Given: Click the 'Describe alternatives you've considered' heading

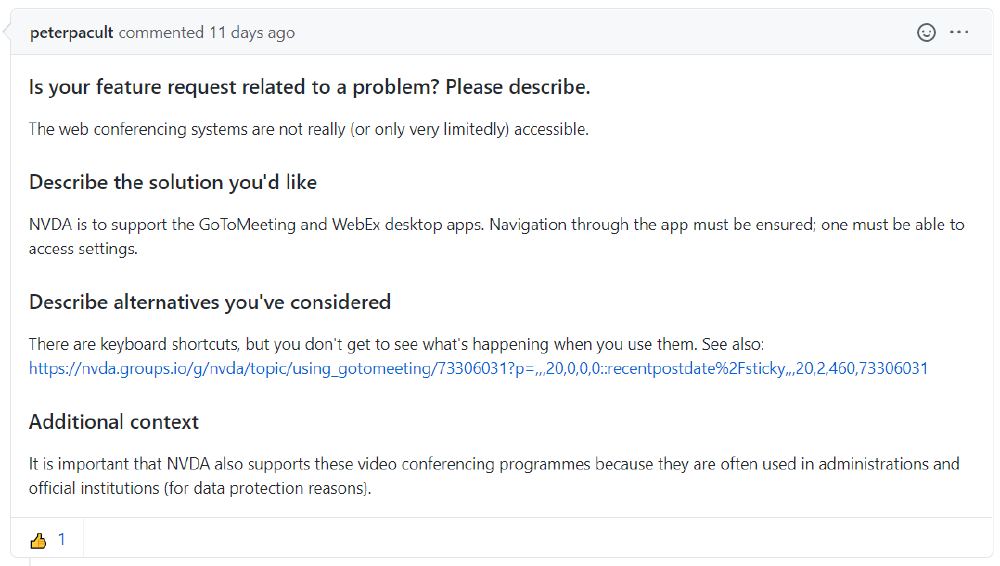Looking at the screenshot, I should (210, 302).
